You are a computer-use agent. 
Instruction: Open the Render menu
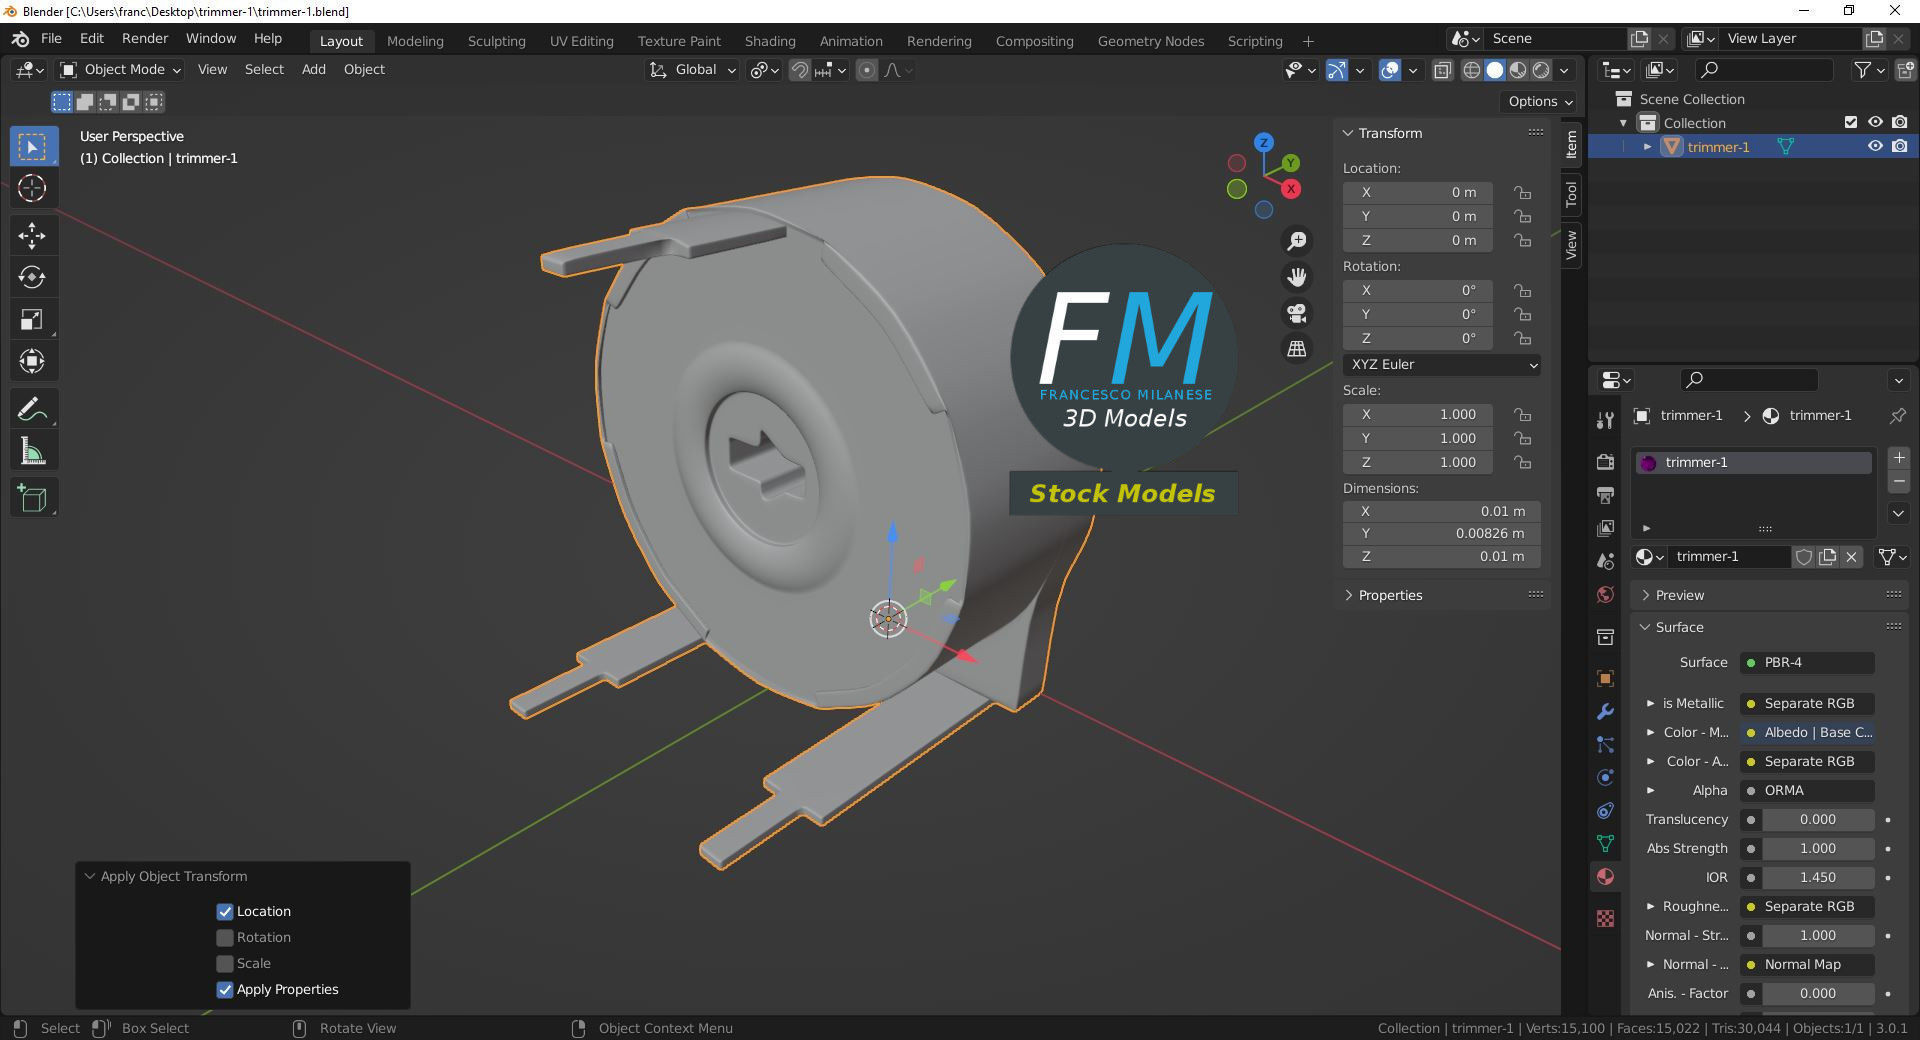(x=145, y=38)
